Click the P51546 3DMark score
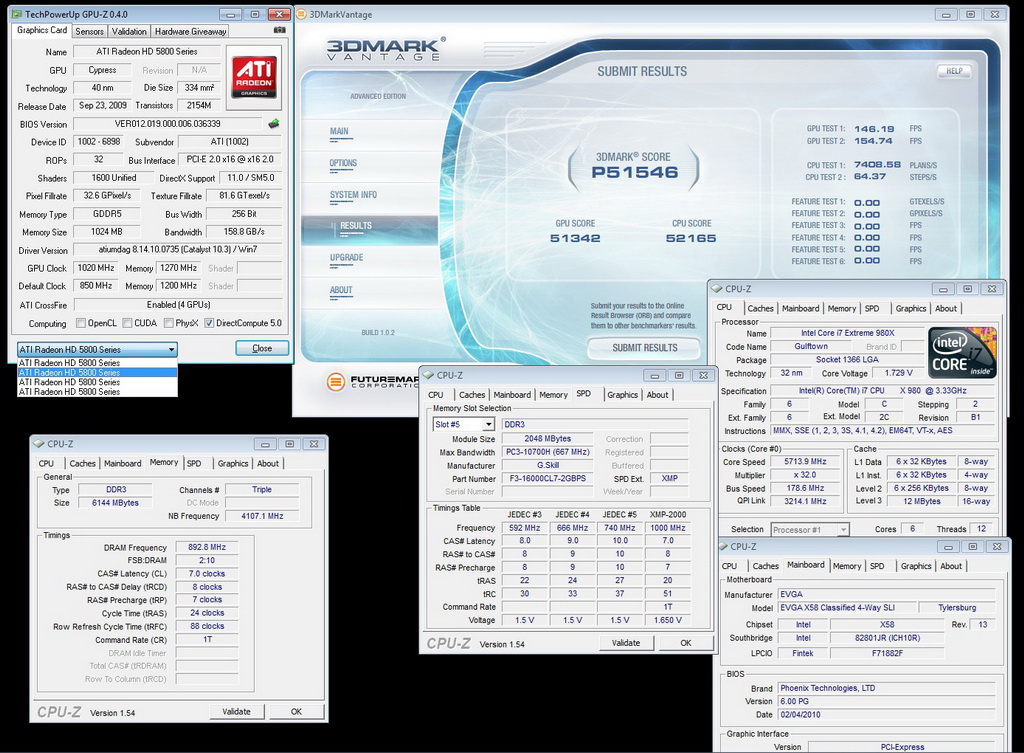 tap(635, 172)
